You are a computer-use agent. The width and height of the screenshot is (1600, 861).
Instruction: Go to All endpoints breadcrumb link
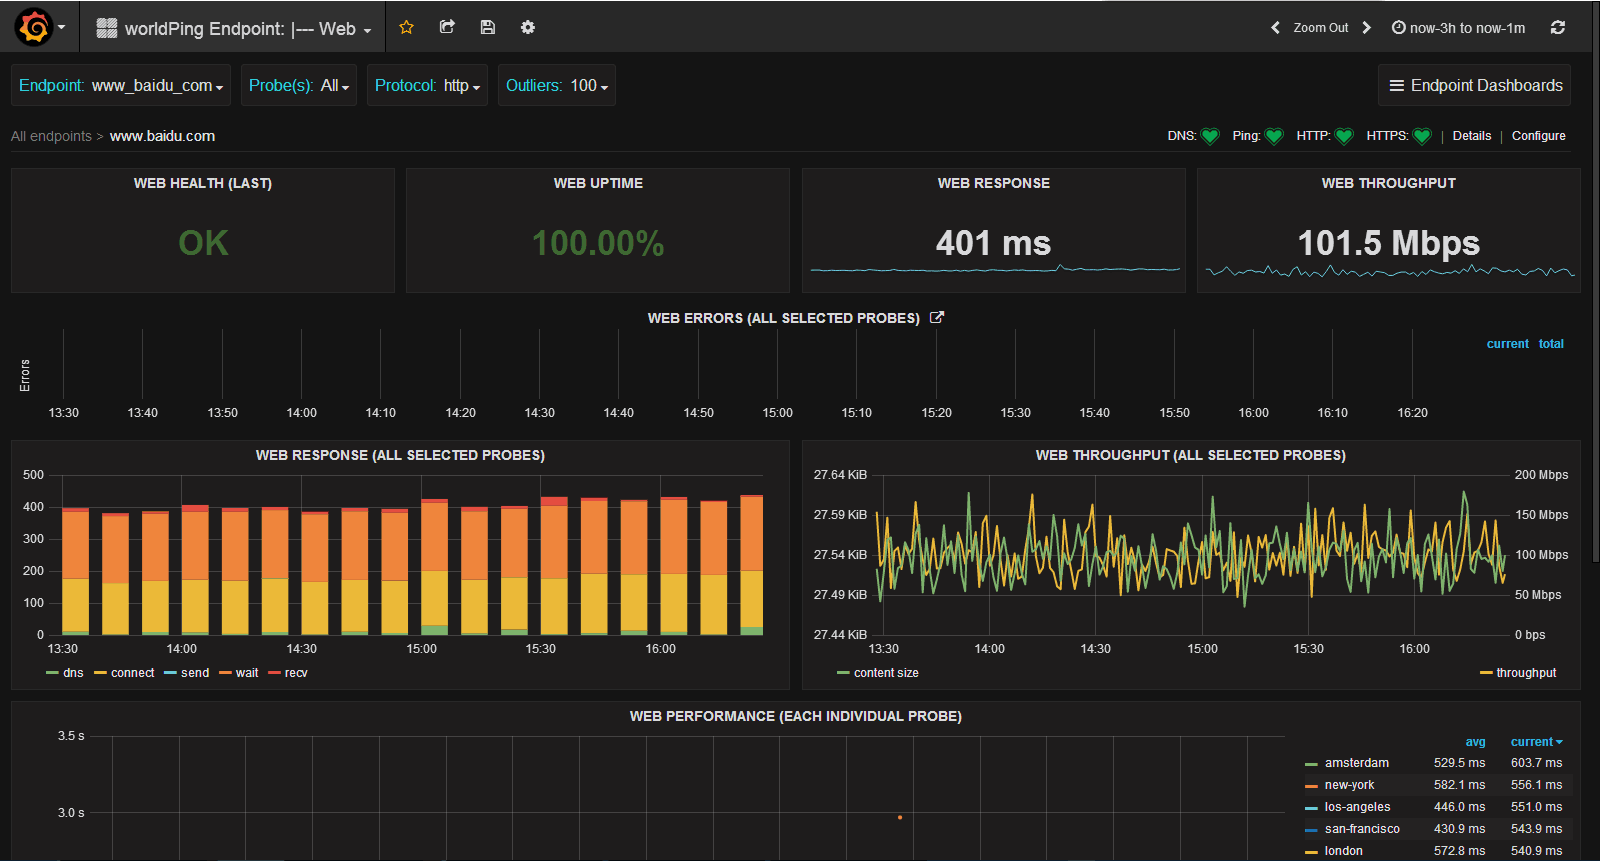51,136
